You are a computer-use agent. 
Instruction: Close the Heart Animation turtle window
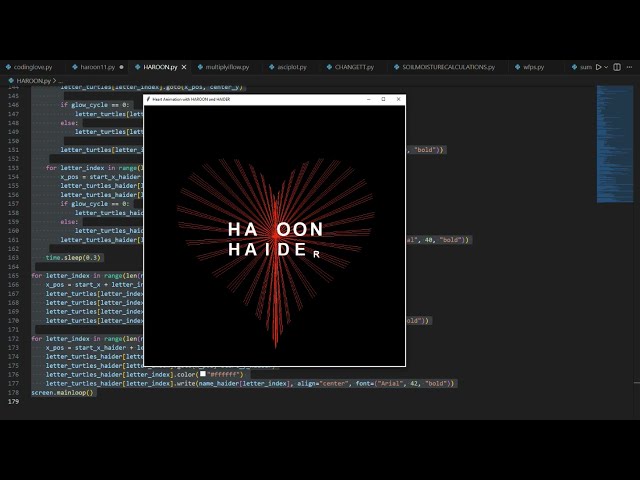point(398,99)
